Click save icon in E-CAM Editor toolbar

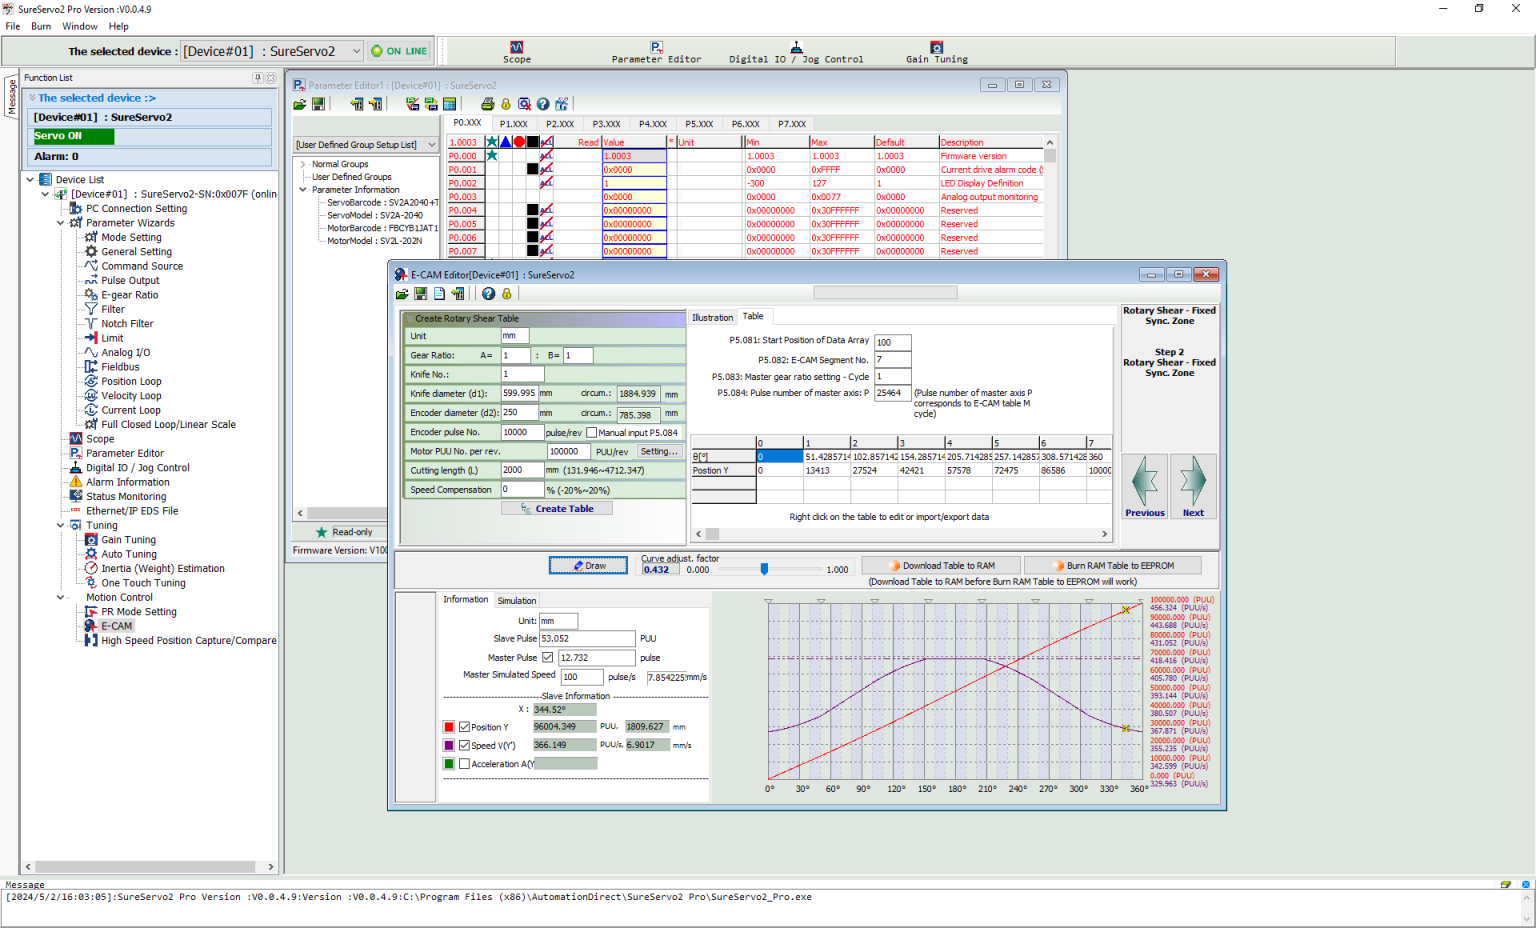click(421, 294)
